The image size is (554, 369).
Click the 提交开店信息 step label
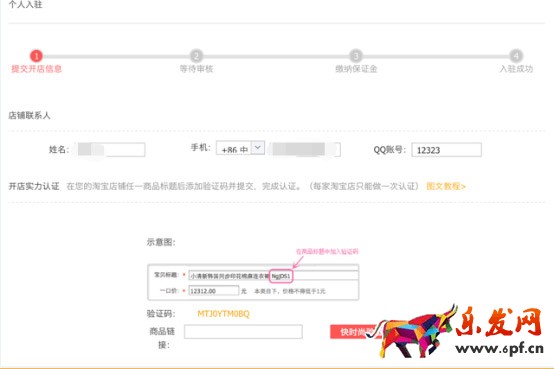click(x=36, y=69)
